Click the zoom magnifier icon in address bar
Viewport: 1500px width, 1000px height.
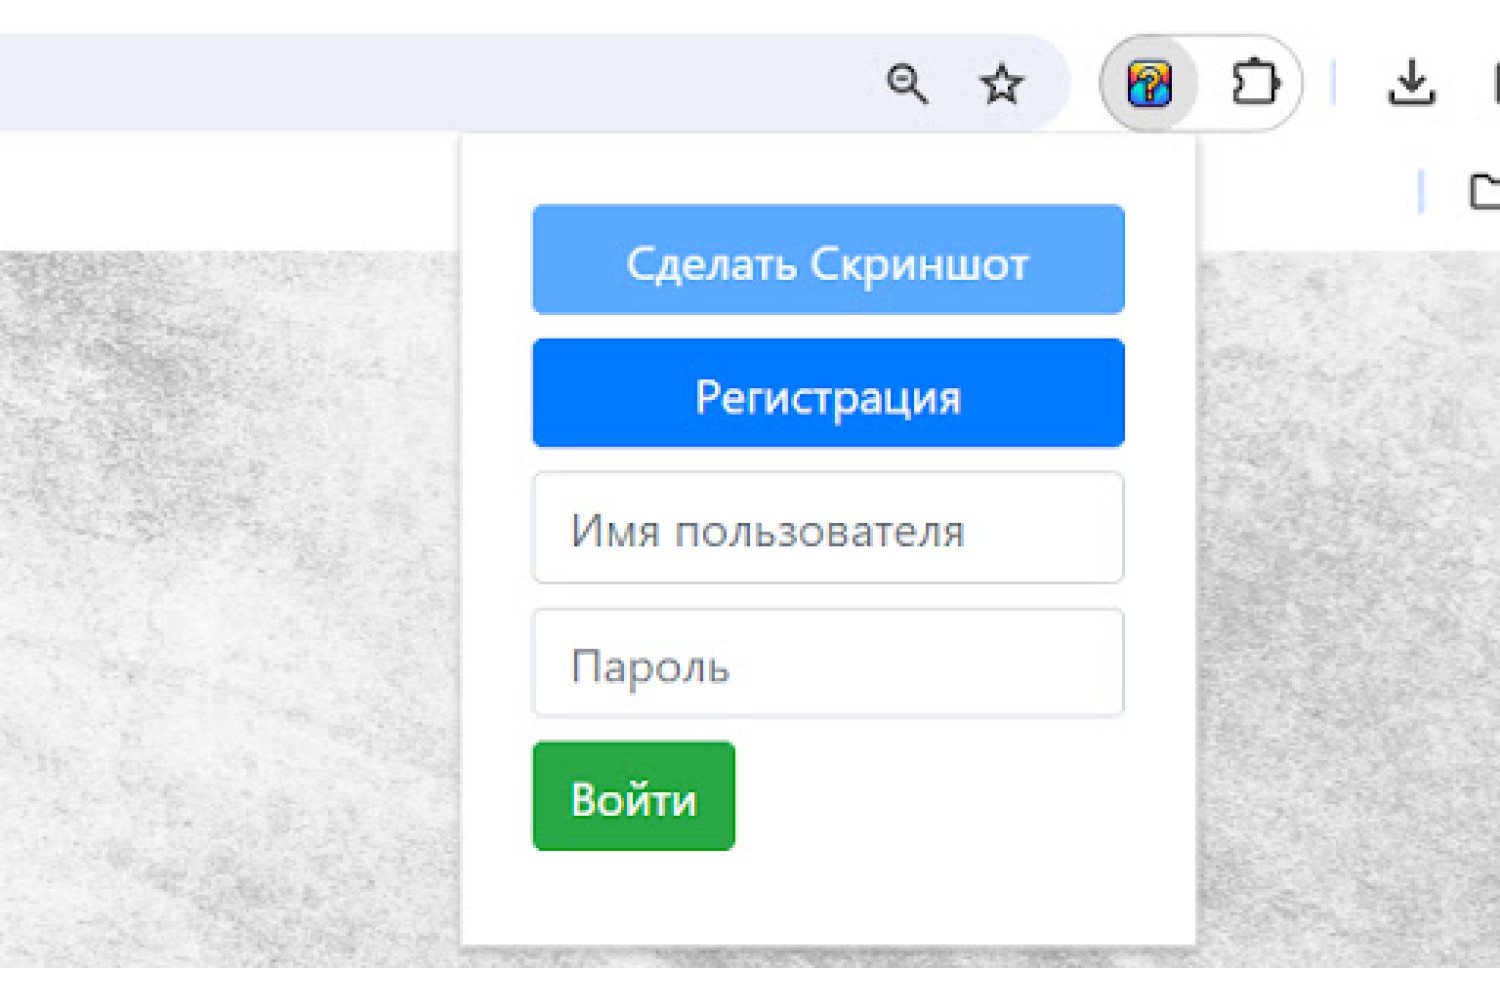(x=907, y=83)
